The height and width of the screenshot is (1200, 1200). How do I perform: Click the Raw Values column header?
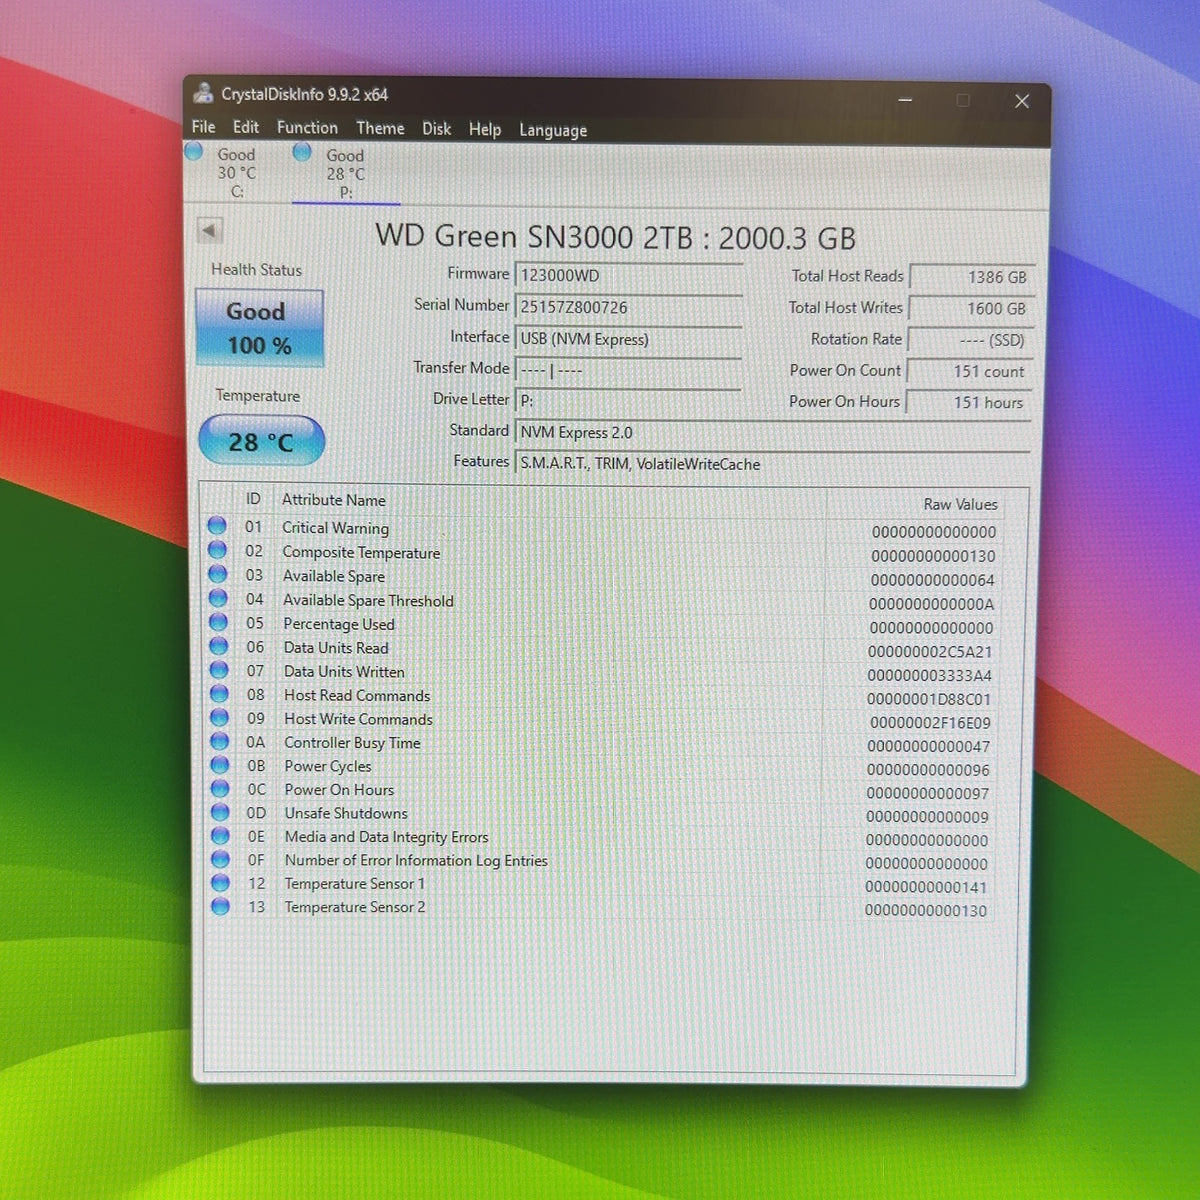(x=960, y=505)
